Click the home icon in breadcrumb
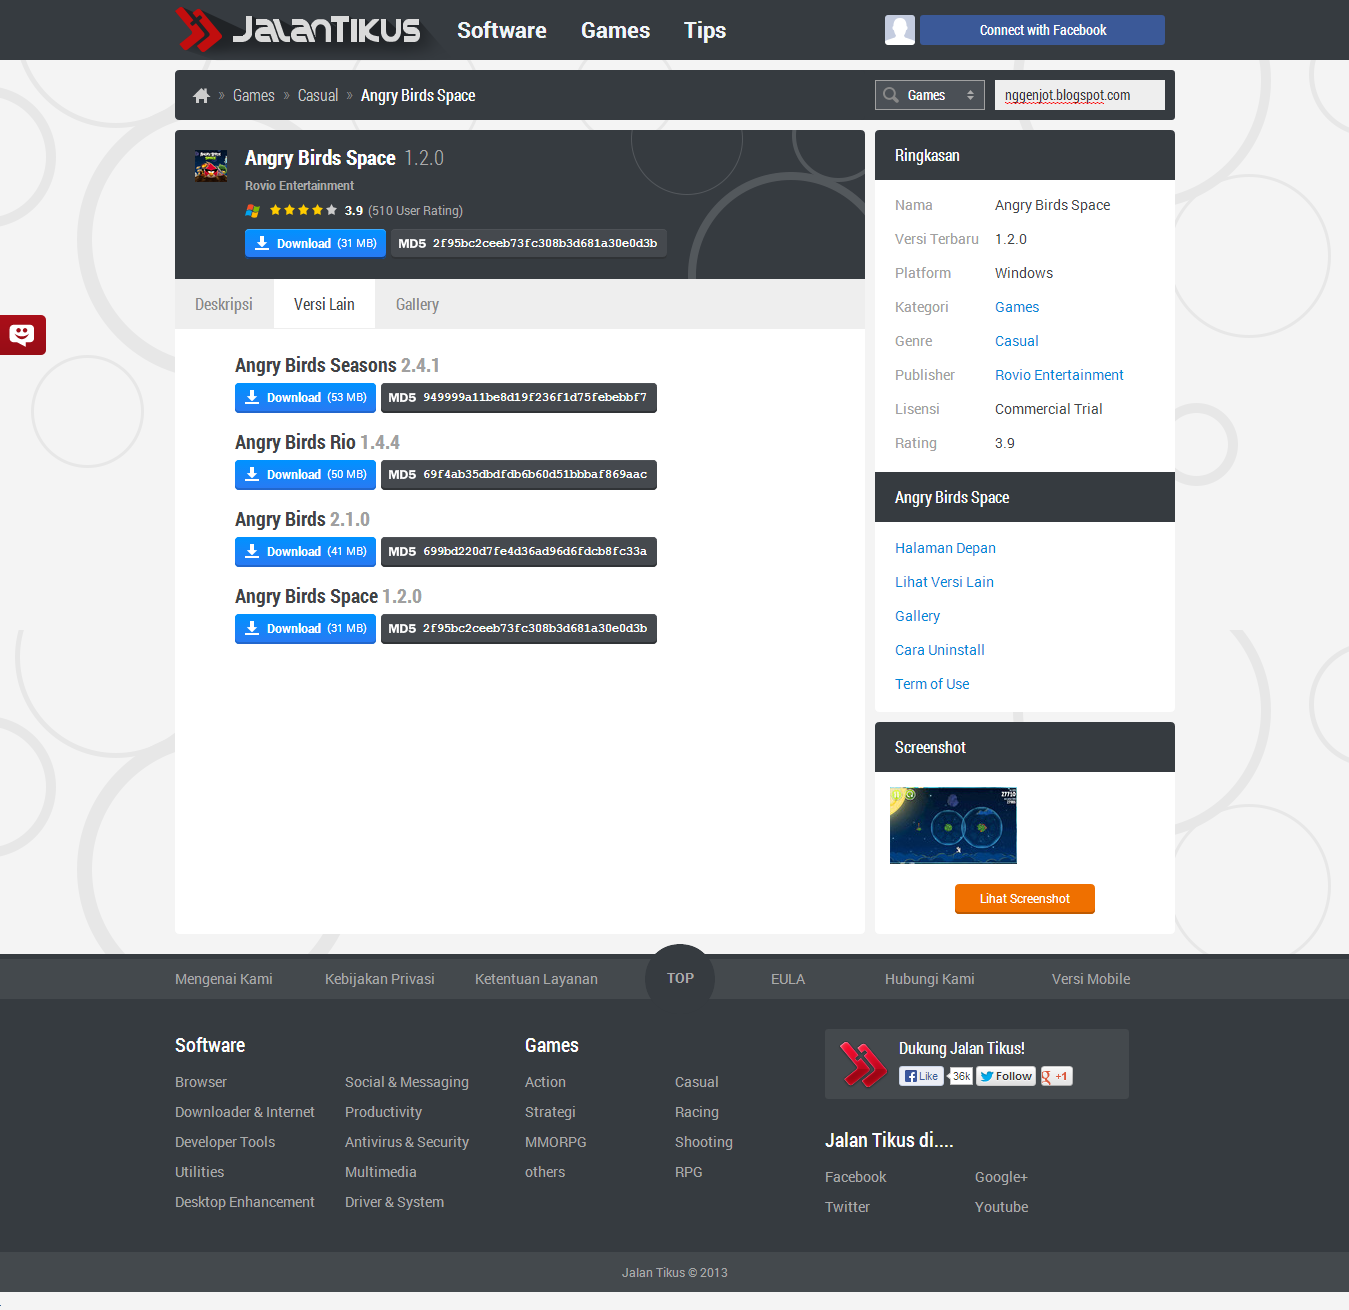 pyautogui.click(x=201, y=95)
